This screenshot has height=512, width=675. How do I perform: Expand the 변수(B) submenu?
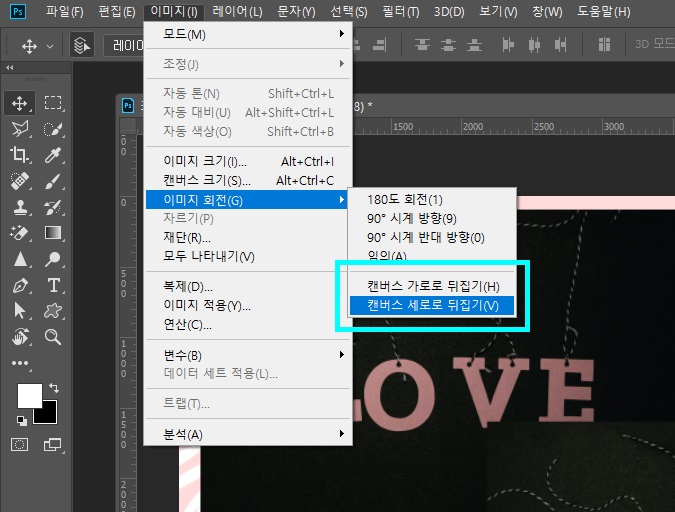click(x=248, y=355)
